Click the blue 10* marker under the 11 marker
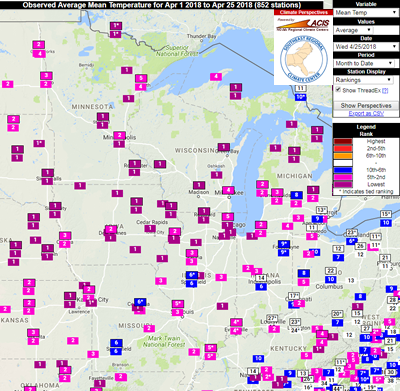Image resolution: width=400 pixels, height=391 pixels. click(x=300, y=97)
